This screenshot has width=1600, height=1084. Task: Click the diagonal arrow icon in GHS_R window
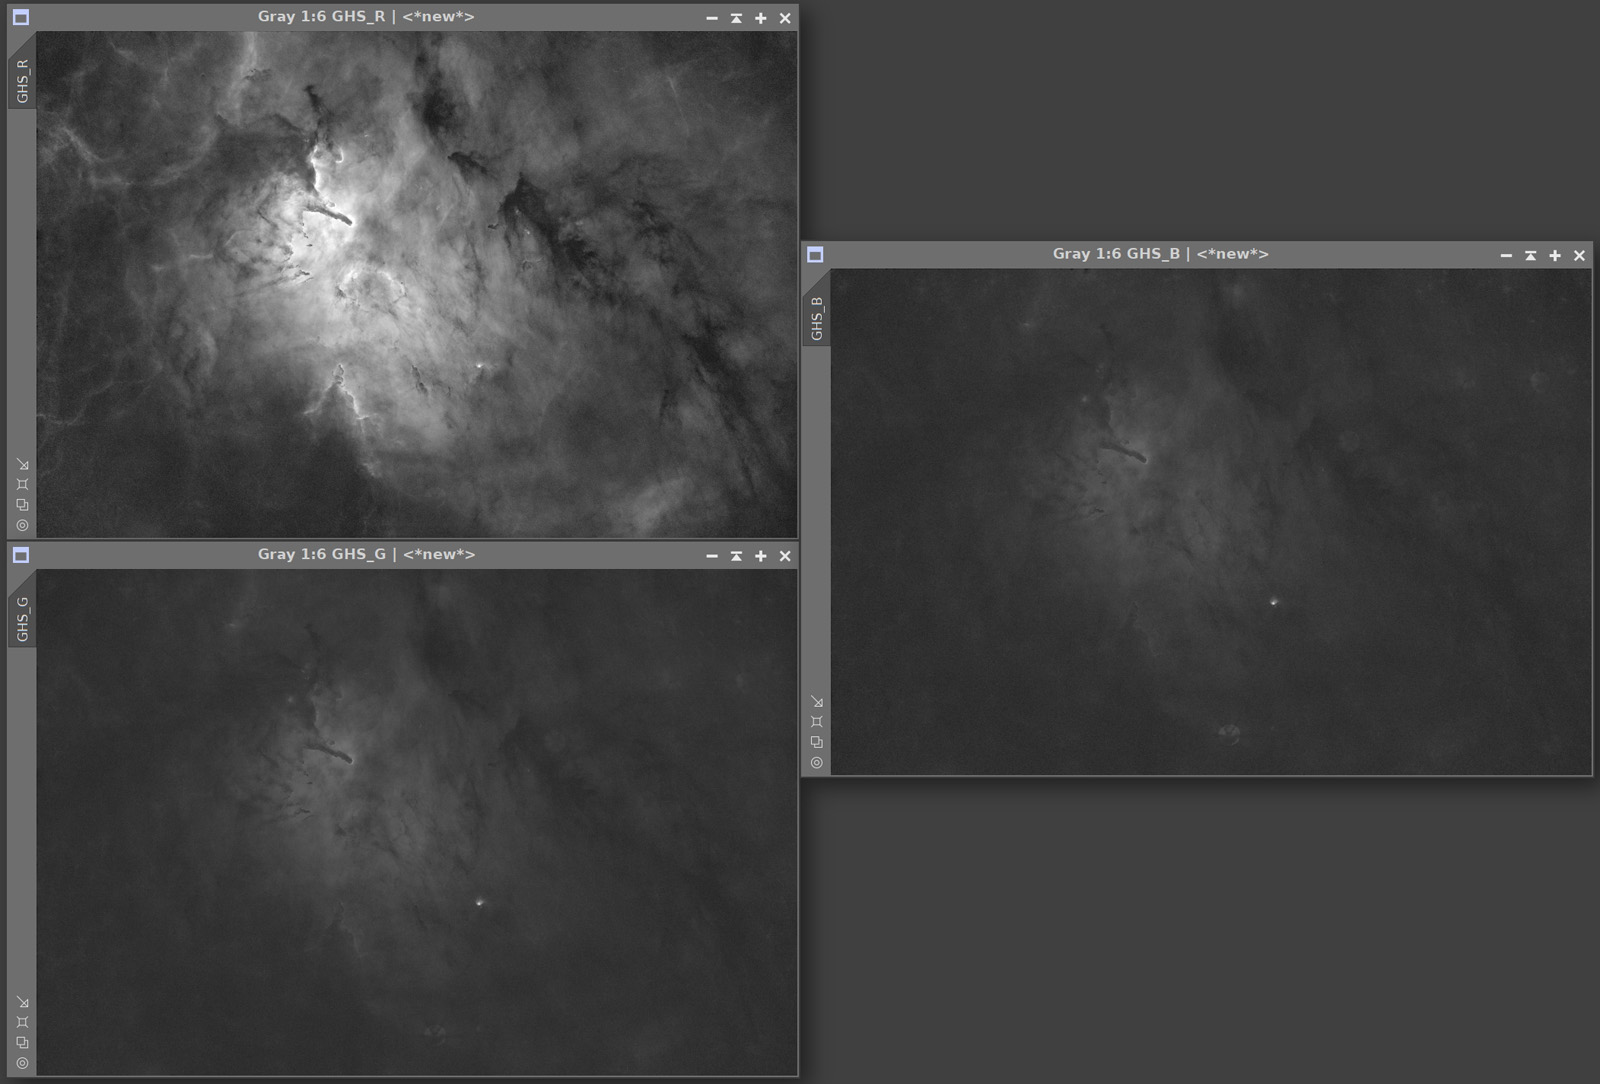click(x=22, y=464)
